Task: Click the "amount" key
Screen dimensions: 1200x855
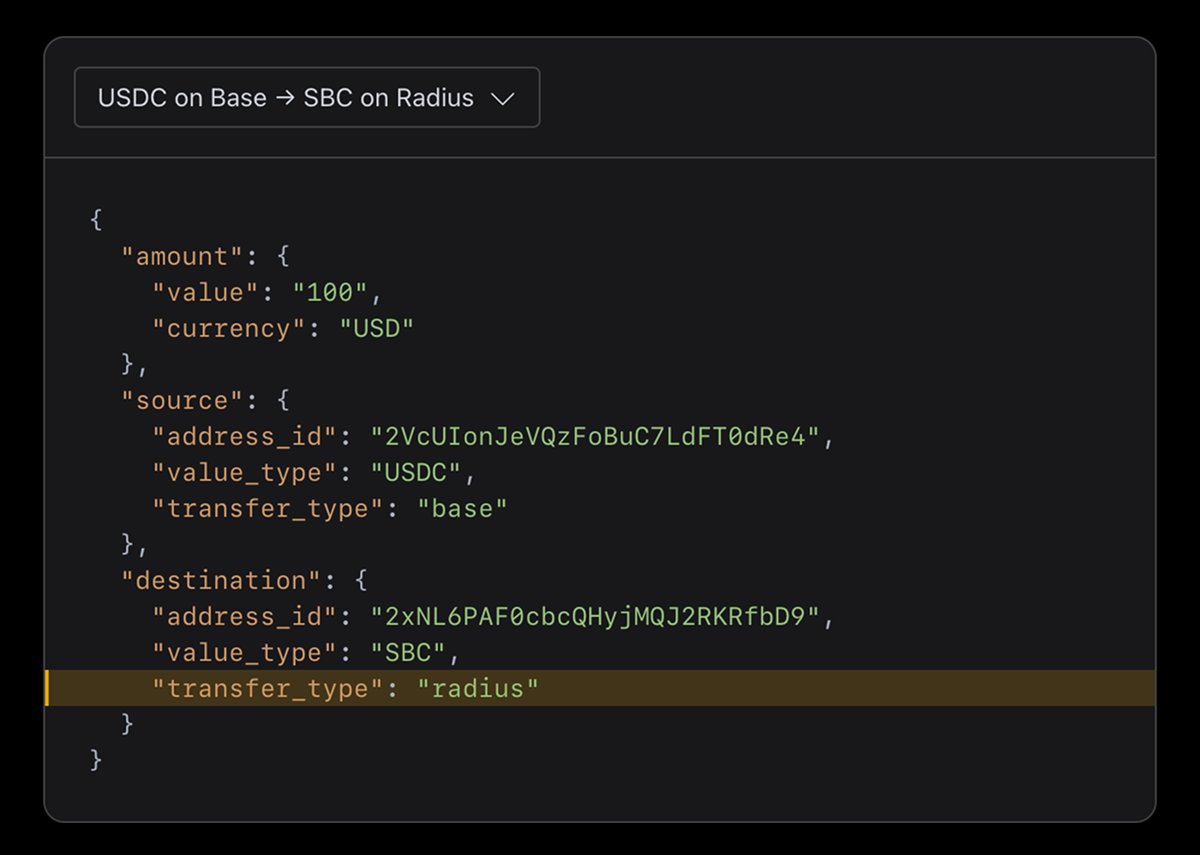Action: click(x=182, y=256)
